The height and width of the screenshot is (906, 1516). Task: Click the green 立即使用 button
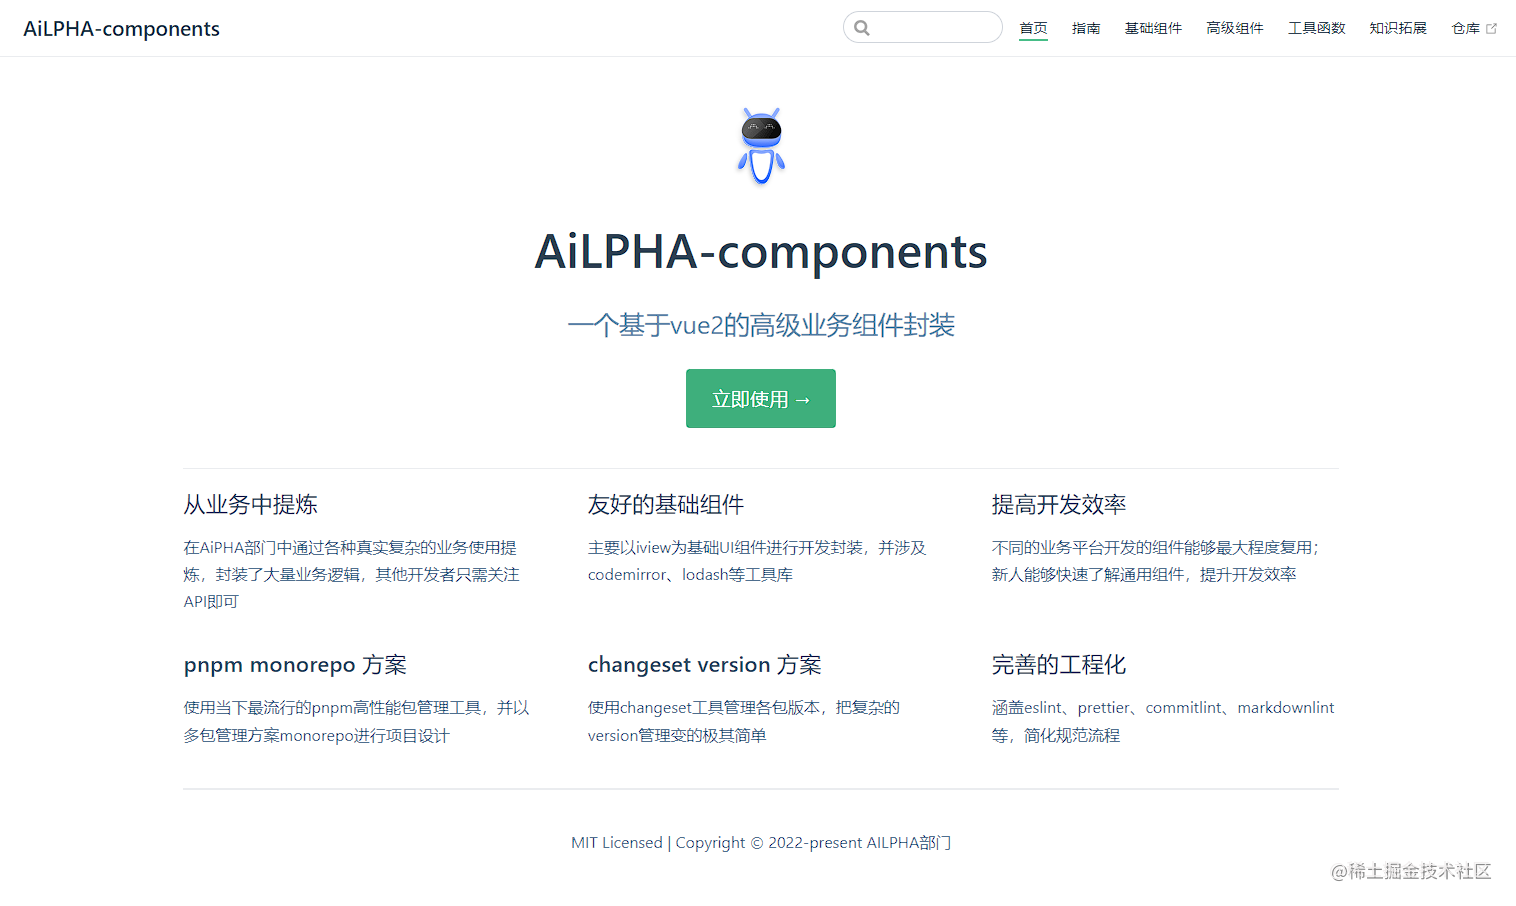[x=761, y=399]
